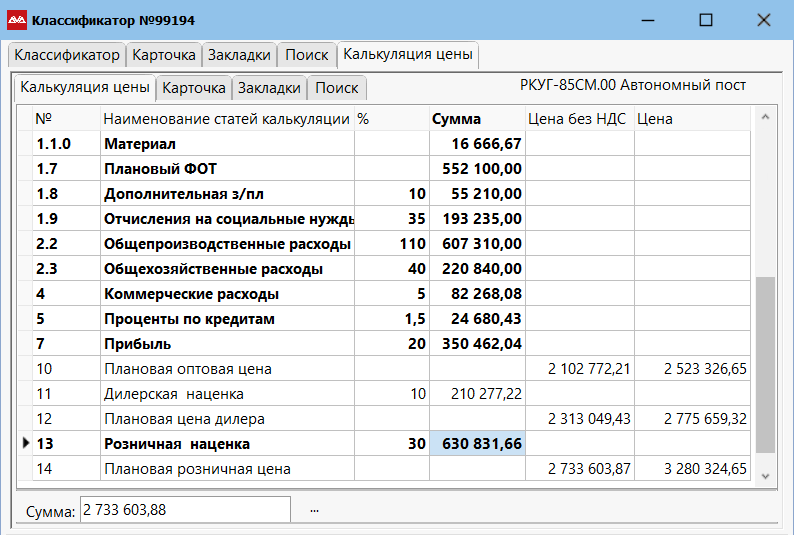Click the row indicator arrow beside row 13
Image resolution: width=794 pixels, height=535 pixels.
(26, 444)
